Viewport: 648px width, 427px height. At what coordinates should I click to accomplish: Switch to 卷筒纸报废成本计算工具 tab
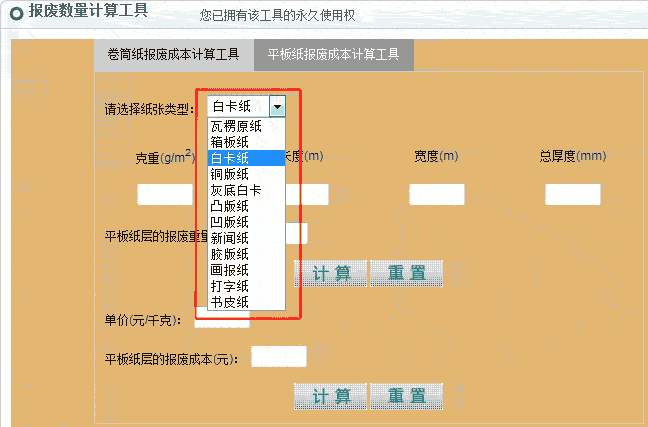click(x=173, y=55)
